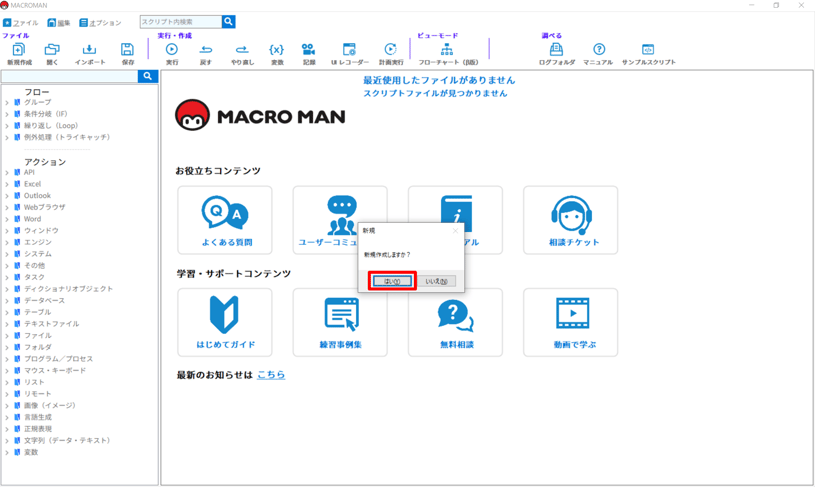Expand the データベース action category
Screen dimensions: 815x487
(7, 300)
